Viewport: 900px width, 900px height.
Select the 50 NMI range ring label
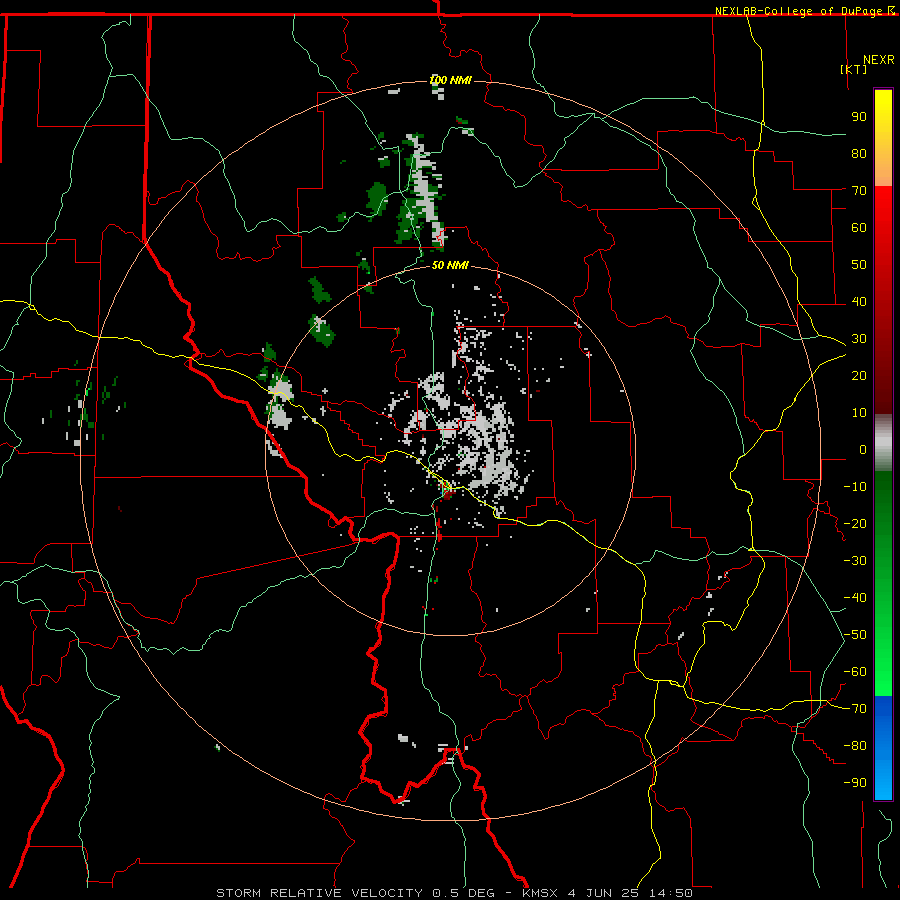pos(450,265)
